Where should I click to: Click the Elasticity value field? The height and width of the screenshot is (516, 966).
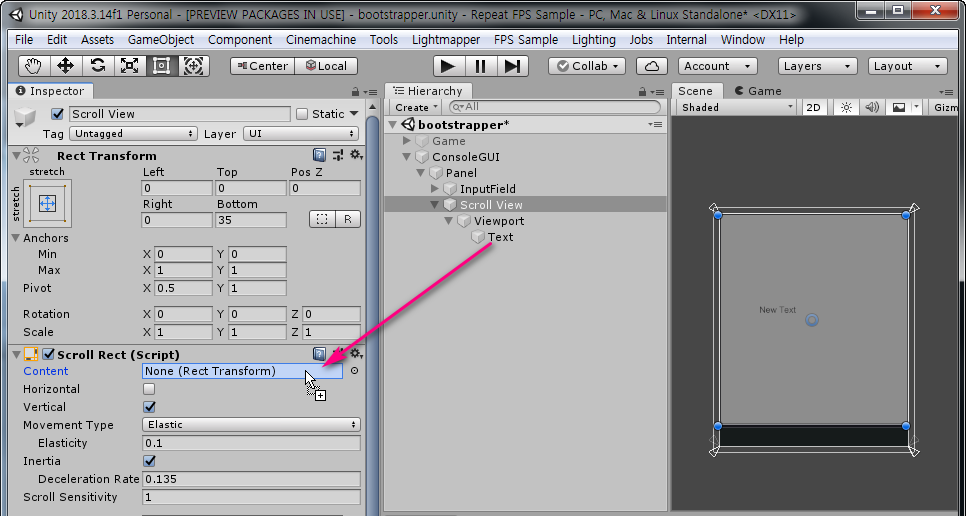pyautogui.click(x=251, y=443)
